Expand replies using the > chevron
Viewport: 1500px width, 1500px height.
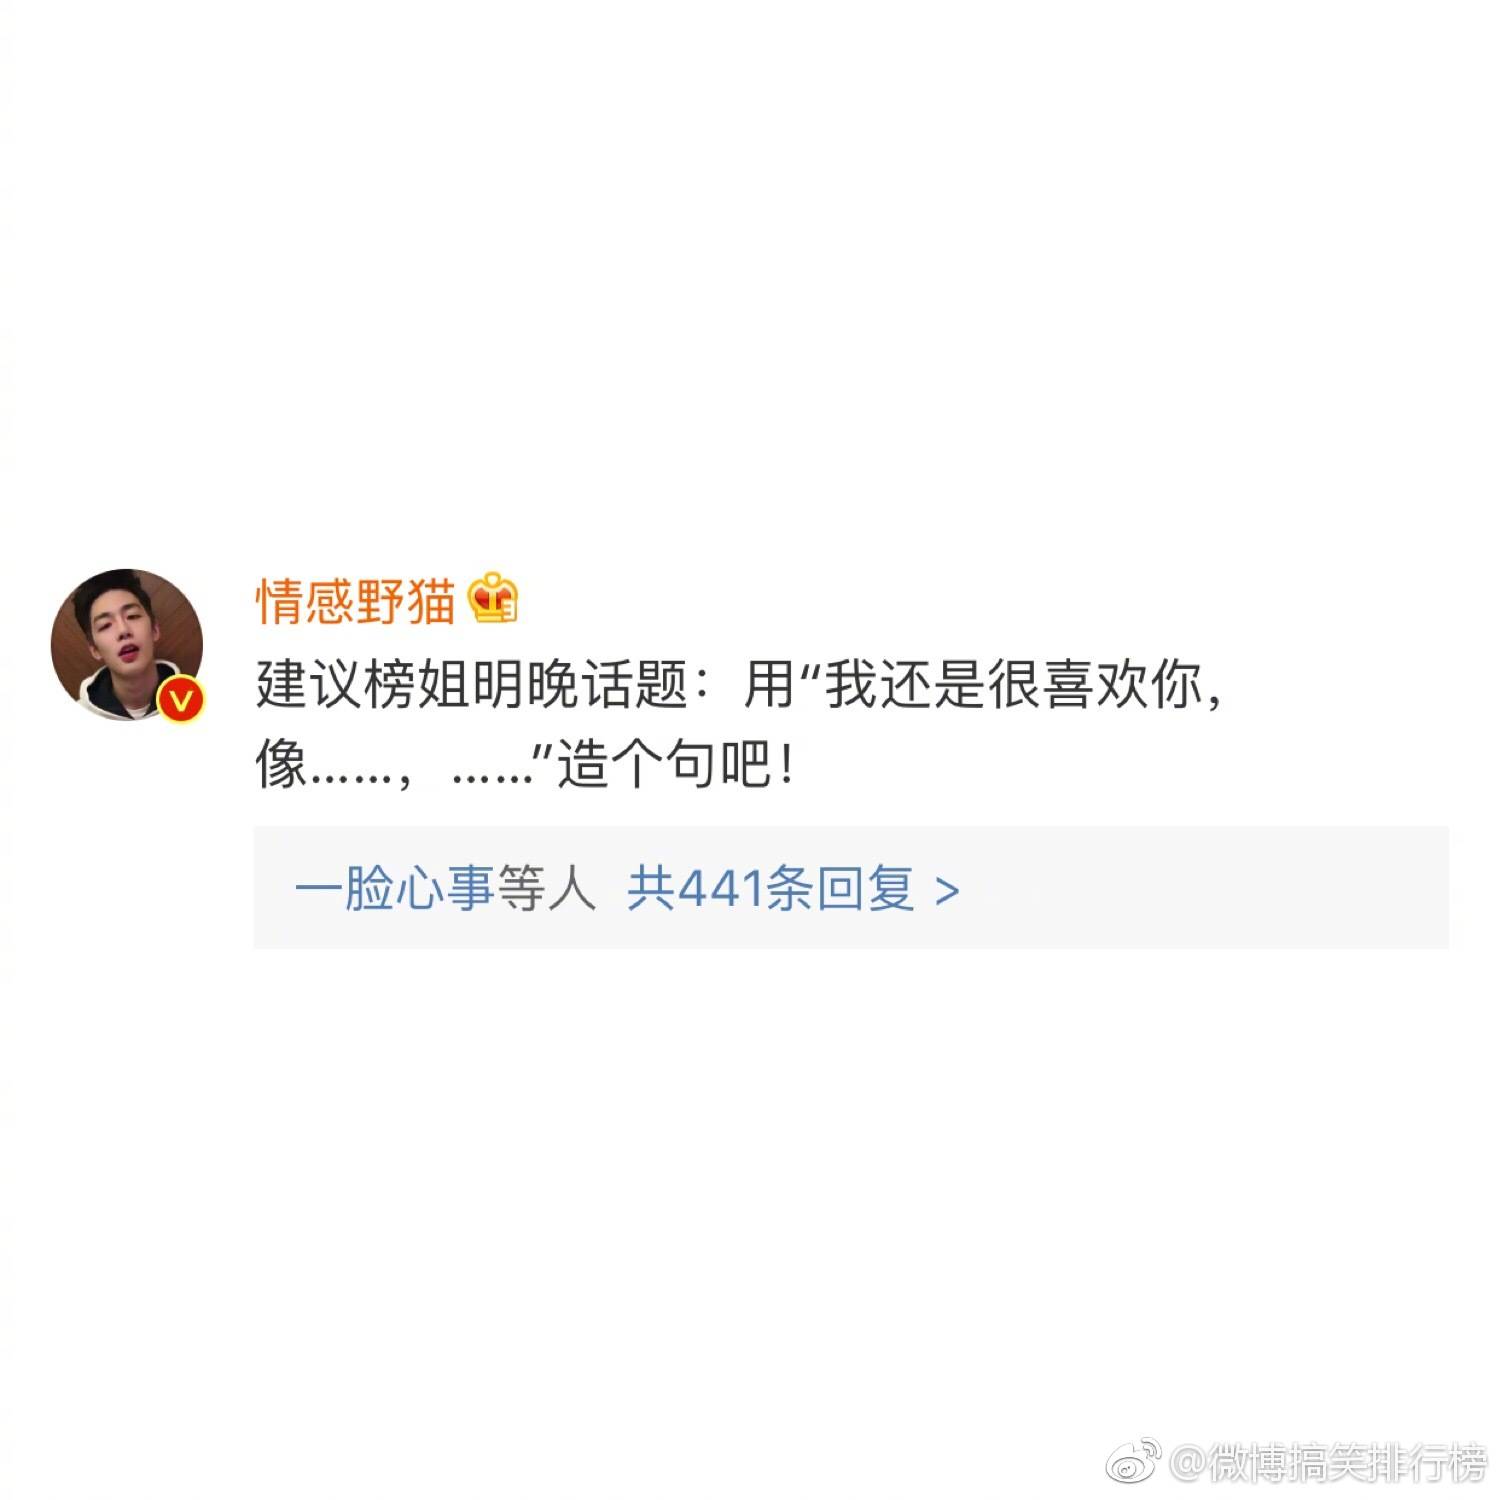(x=946, y=889)
